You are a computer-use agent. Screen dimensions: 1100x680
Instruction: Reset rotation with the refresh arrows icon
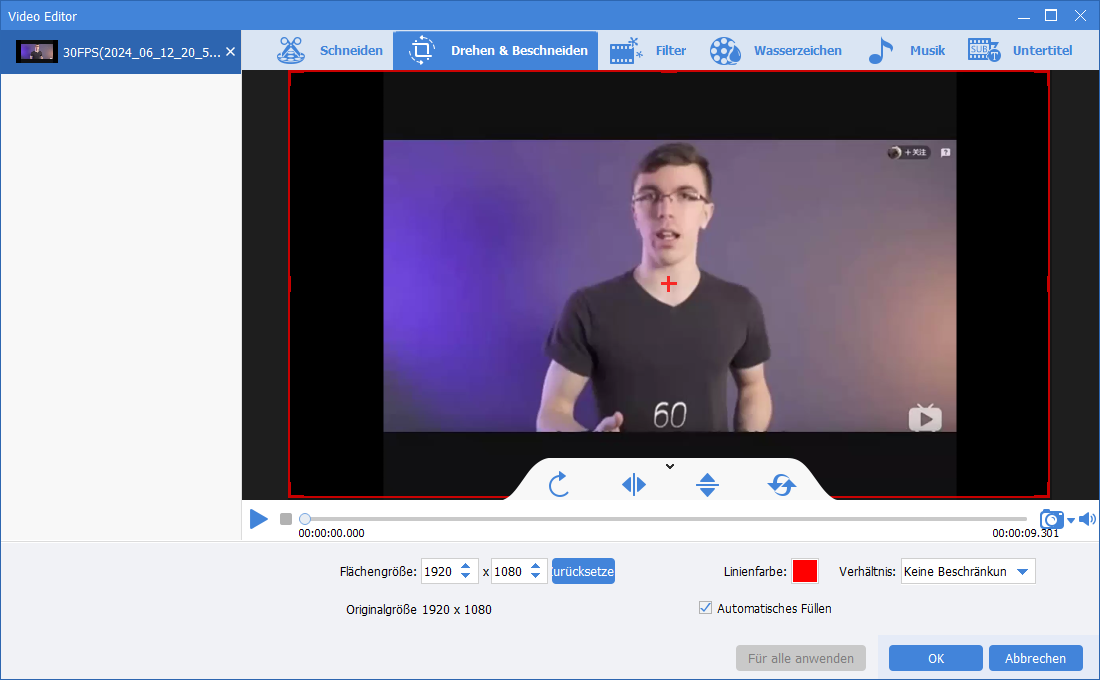pyautogui.click(x=782, y=484)
